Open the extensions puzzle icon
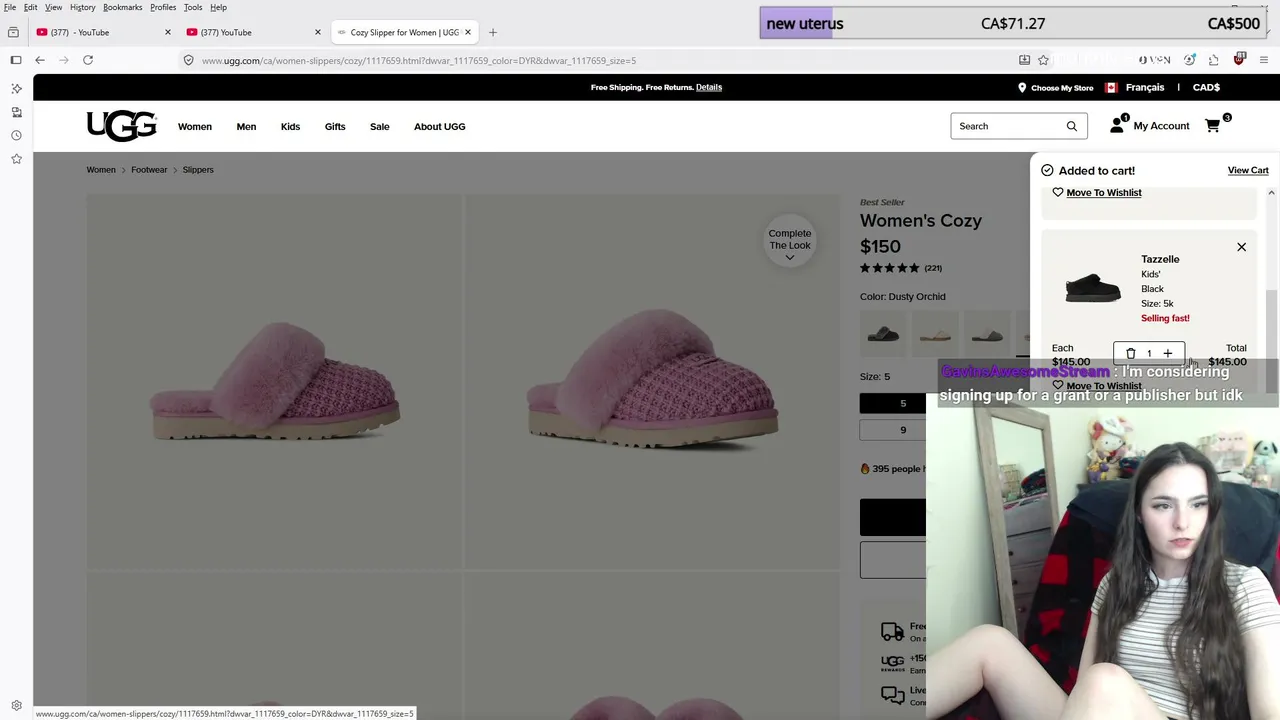 [1214, 60]
